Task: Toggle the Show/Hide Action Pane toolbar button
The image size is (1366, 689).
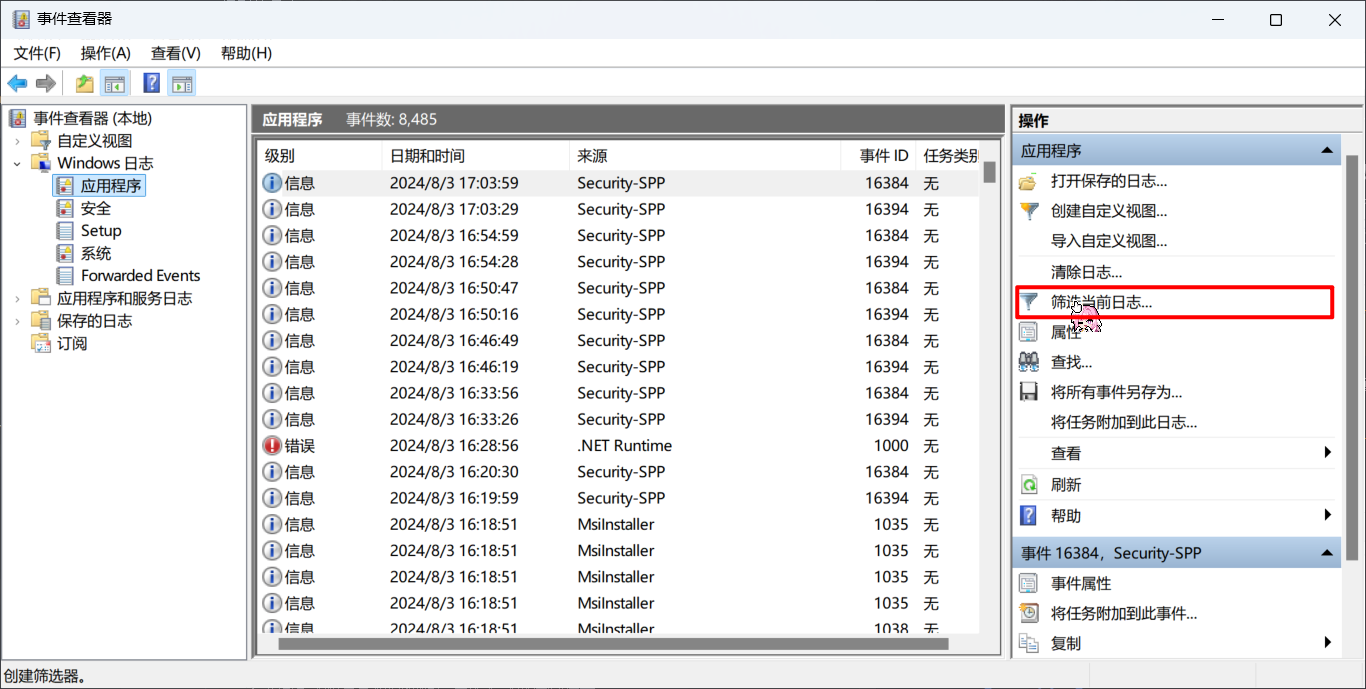Action: [x=182, y=83]
